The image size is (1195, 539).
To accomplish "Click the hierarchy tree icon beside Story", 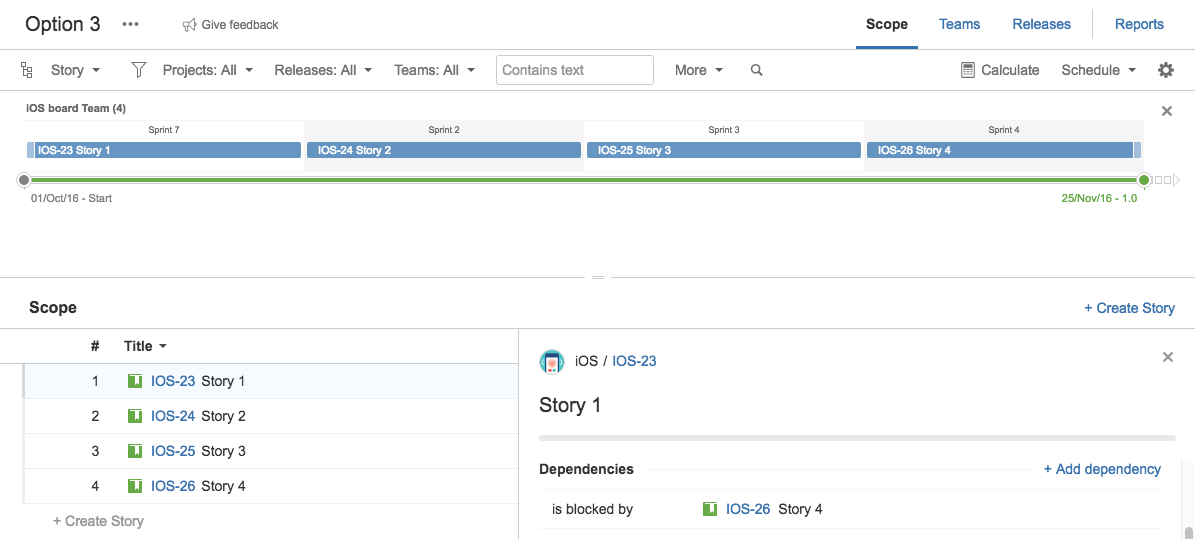I will pyautogui.click(x=27, y=70).
